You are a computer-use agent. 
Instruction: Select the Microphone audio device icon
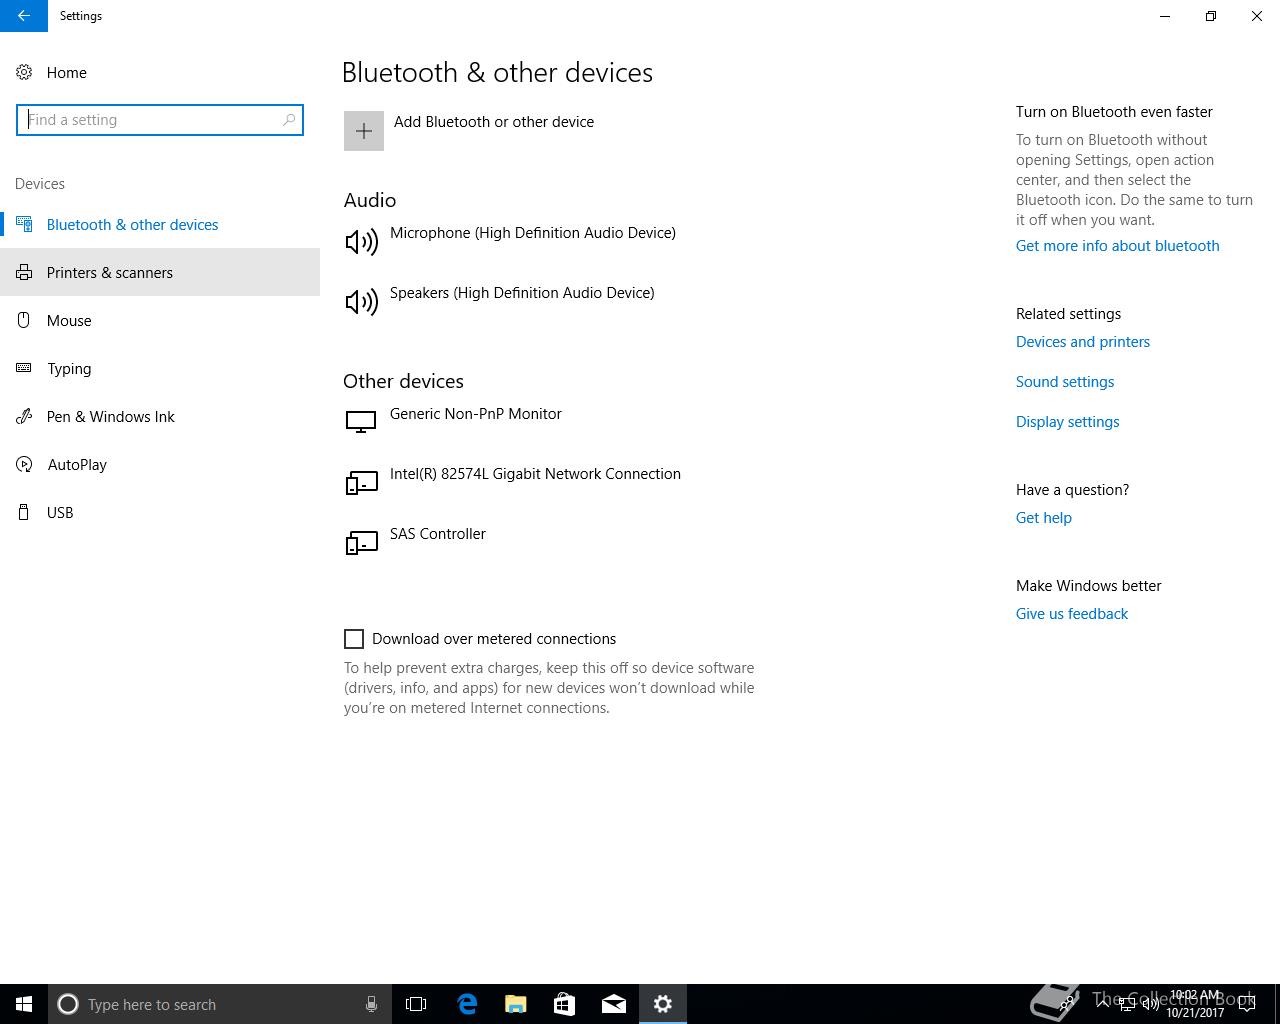361,241
